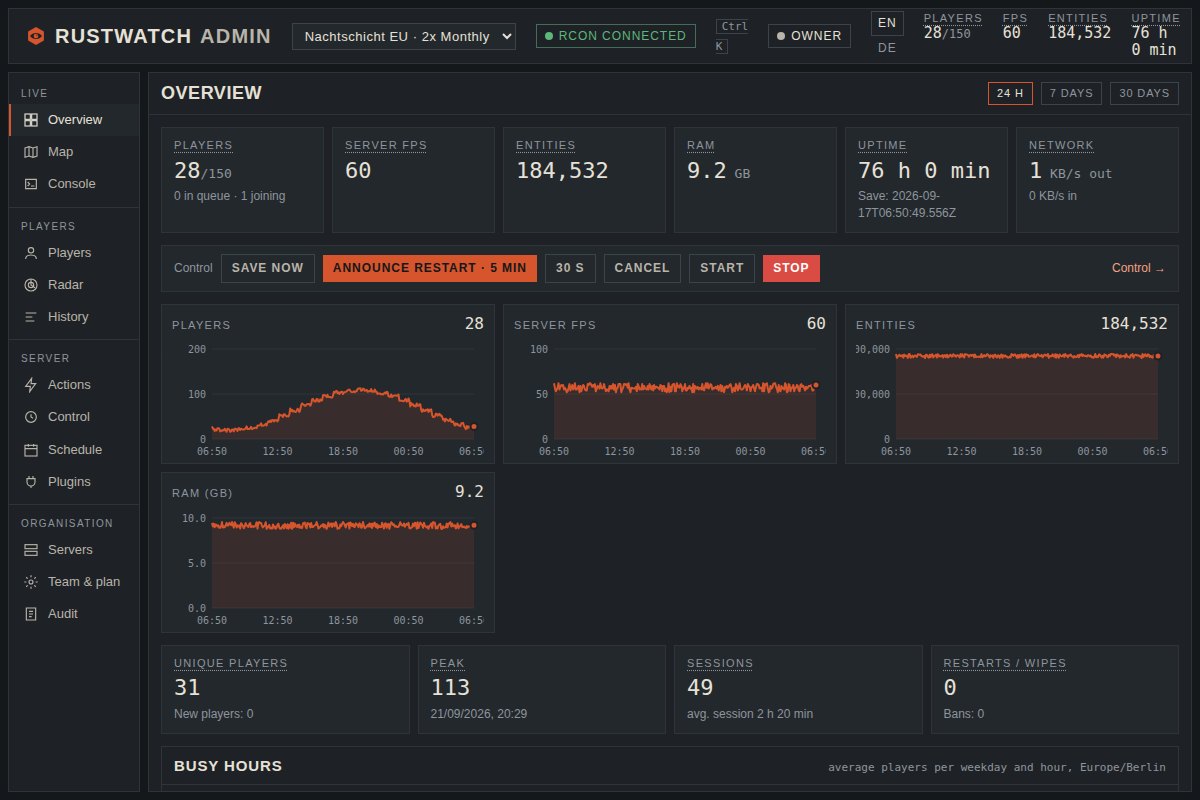The image size is (1200, 800).
Task: Open Overview via its grid icon
Action: pos(31,120)
